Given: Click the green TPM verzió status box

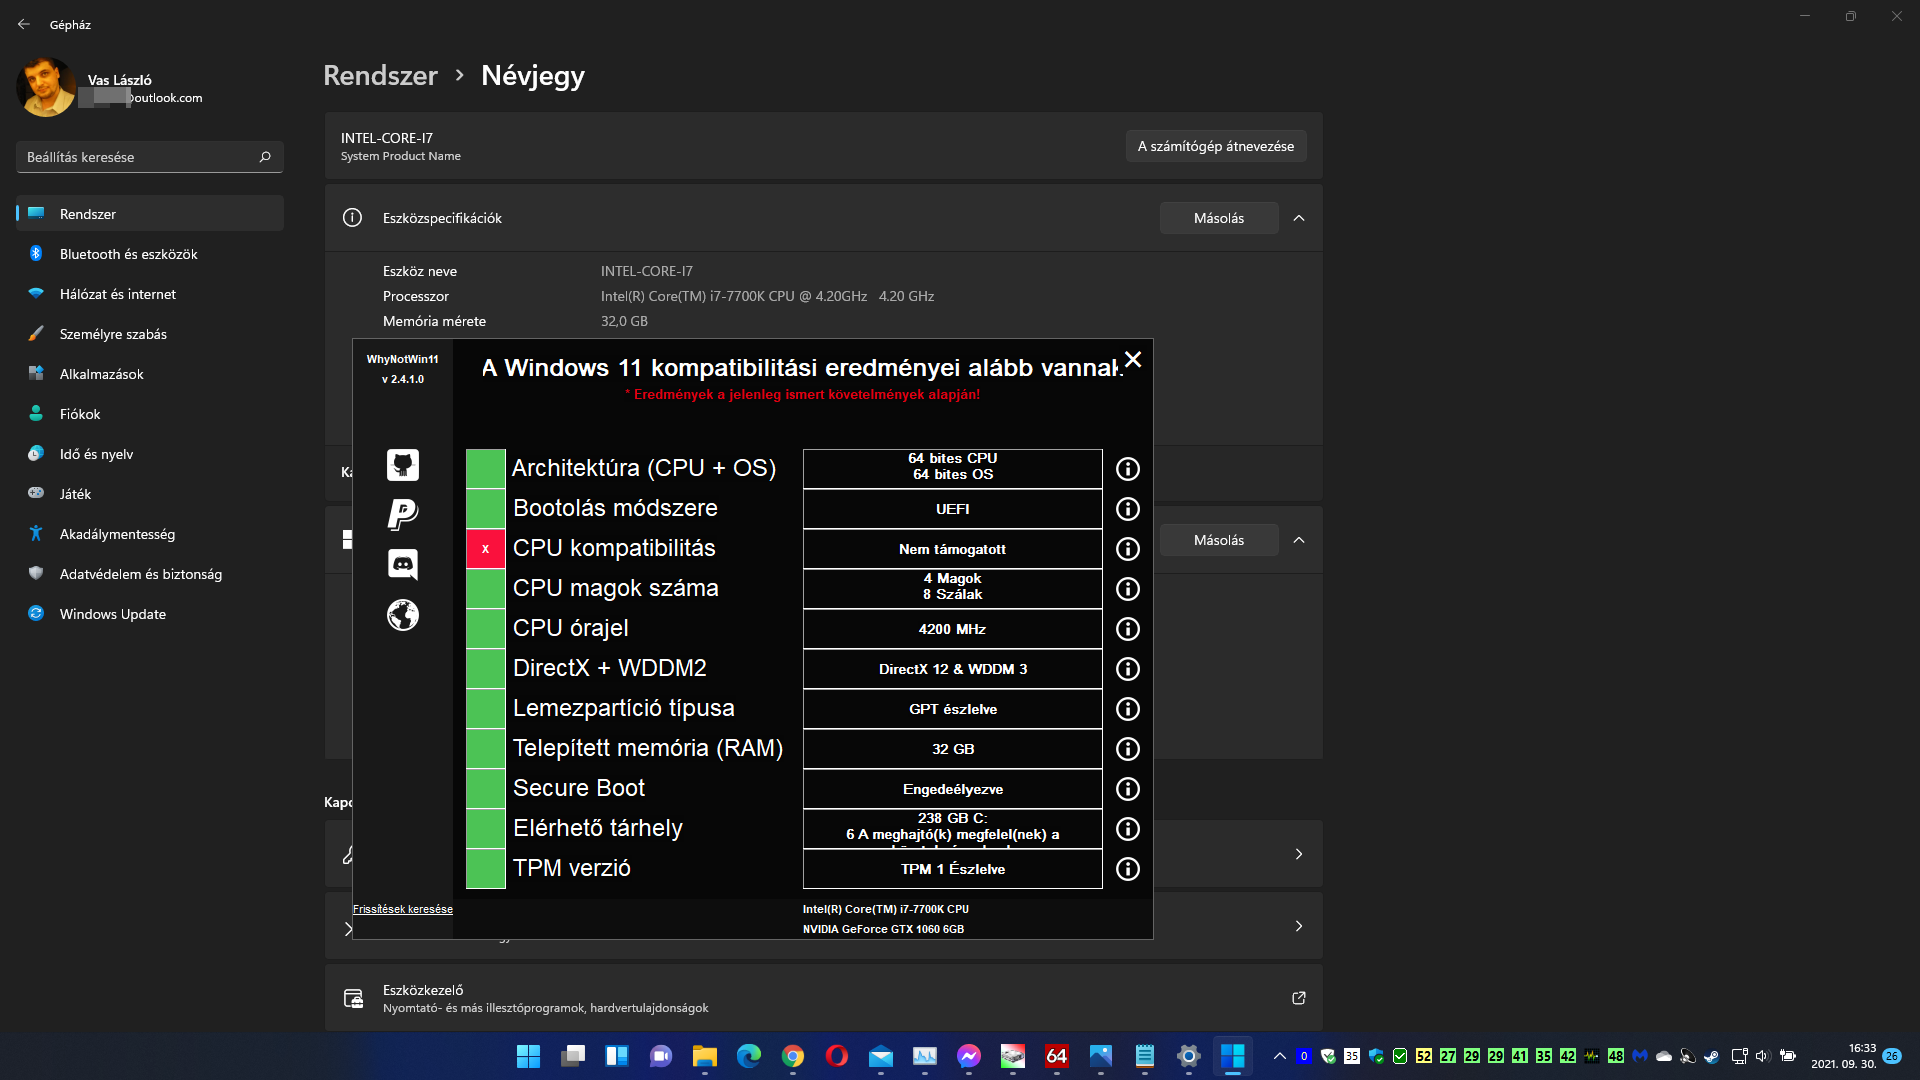Looking at the screenshot, I should (x=486, y=869).
